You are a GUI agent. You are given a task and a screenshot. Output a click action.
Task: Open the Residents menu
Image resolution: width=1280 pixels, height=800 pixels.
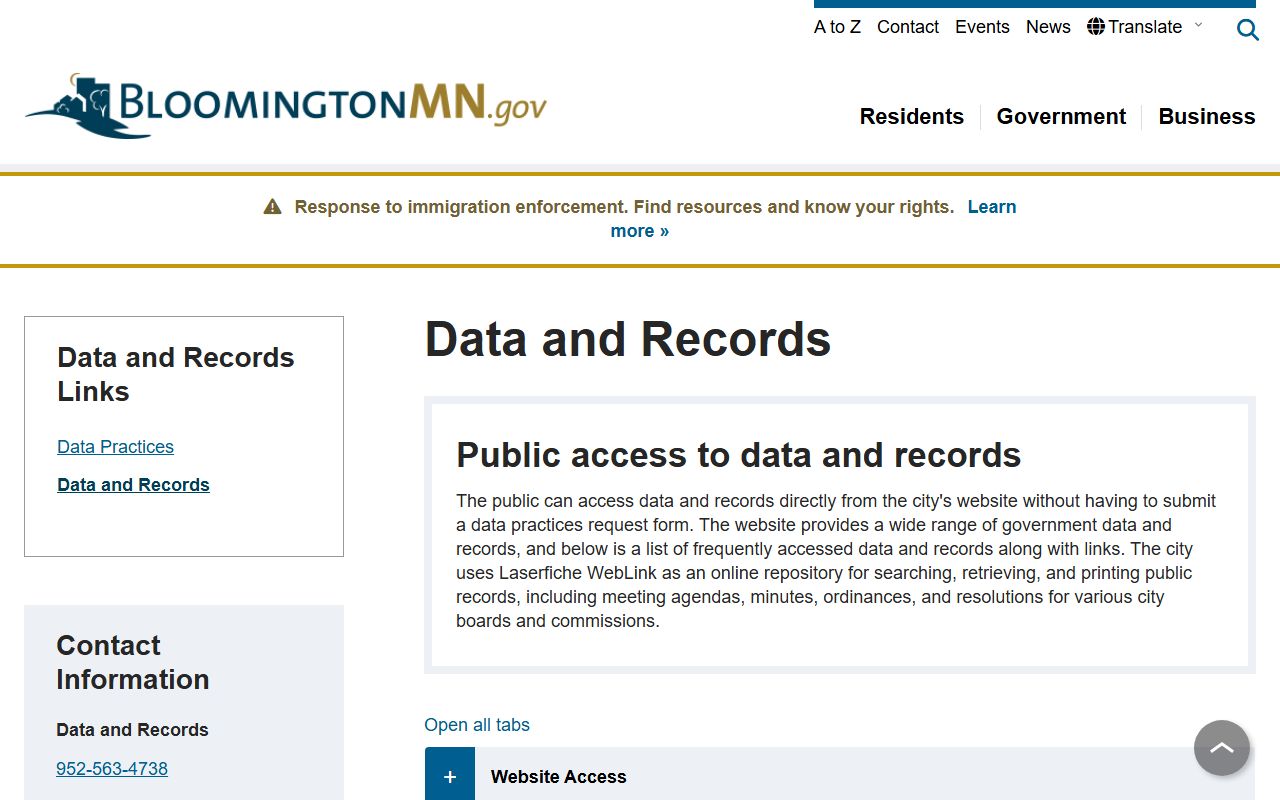click(912, 117)
